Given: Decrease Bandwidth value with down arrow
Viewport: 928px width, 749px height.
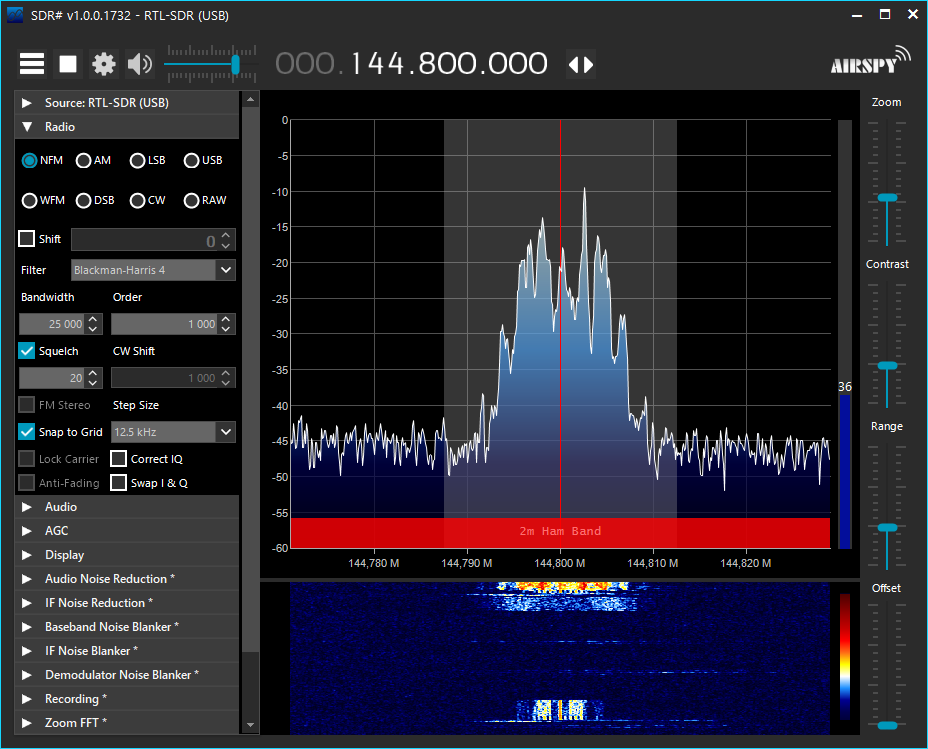Looking at the screenshot, I should click(93, 329).
